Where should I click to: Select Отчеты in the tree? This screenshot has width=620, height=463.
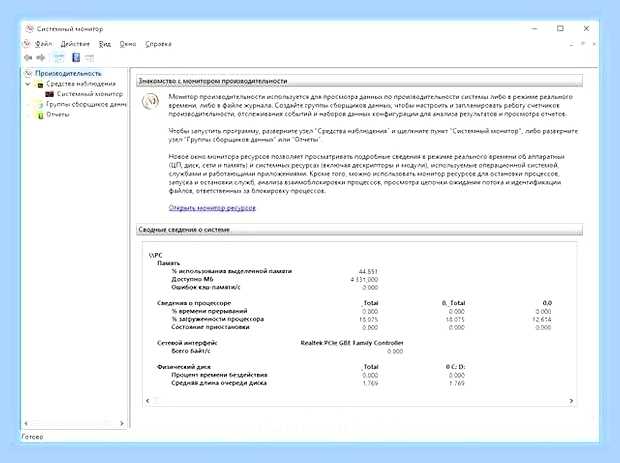(x=58, y=115)
